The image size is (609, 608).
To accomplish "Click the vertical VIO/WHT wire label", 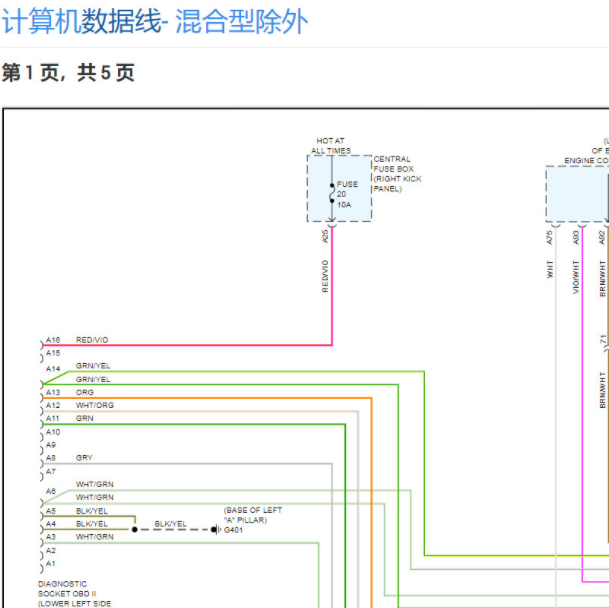I will pyautogui.click(x=576, y=277).
